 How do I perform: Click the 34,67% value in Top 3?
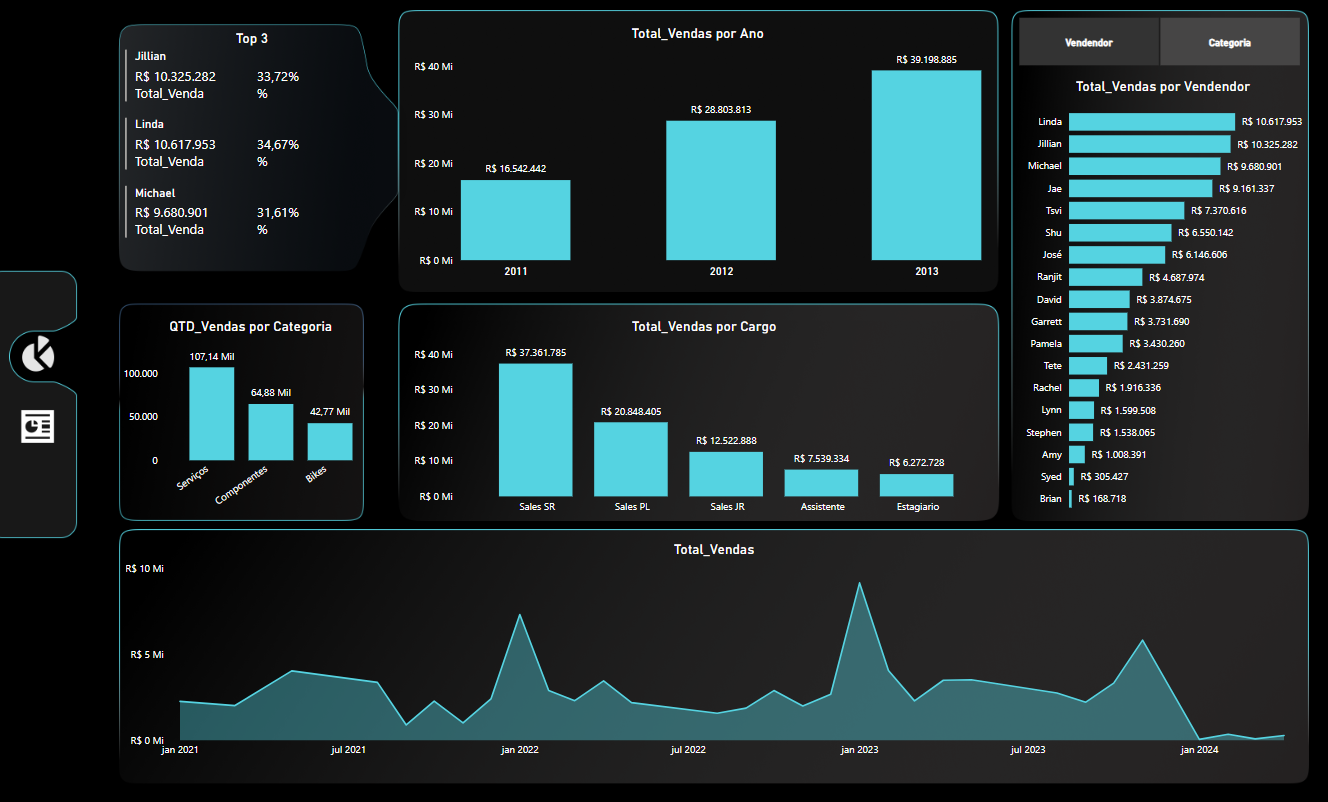[x=278, y=144]
